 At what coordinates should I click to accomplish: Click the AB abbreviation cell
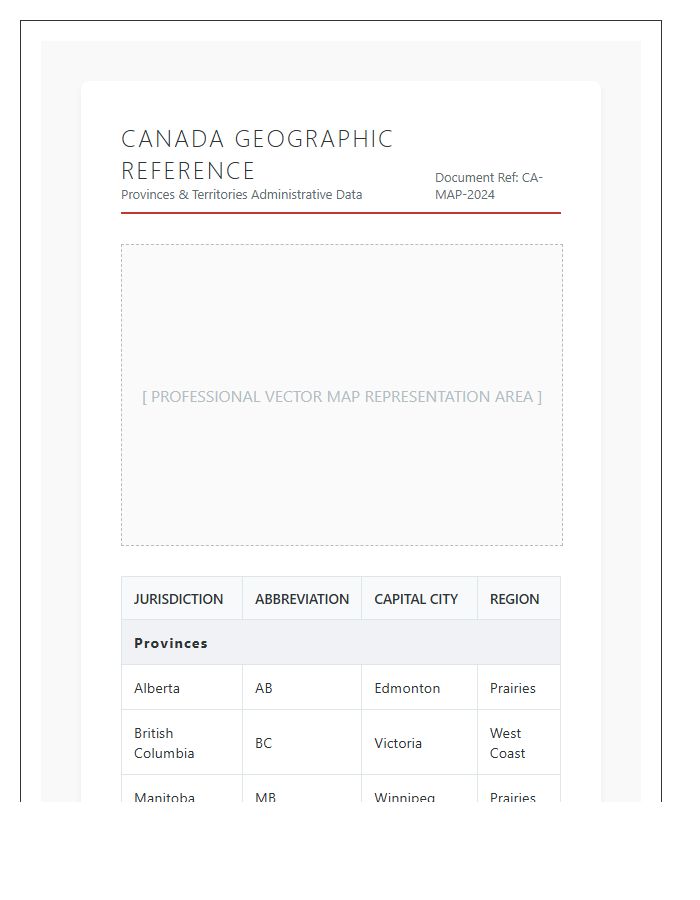click(302, 688)
